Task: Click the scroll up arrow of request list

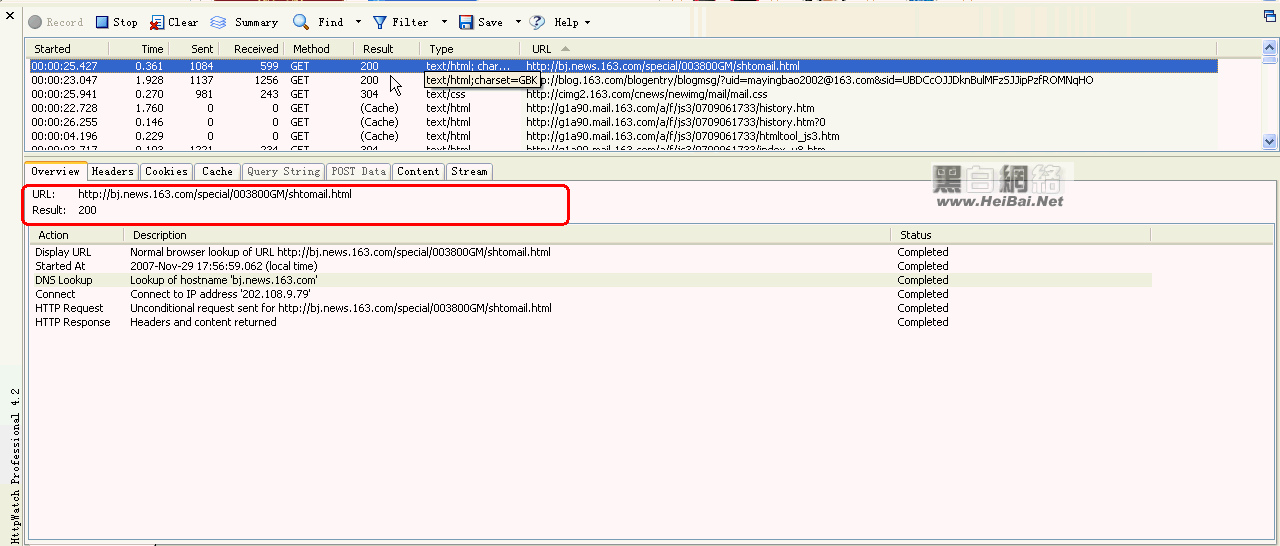Action: [1270, 49]
